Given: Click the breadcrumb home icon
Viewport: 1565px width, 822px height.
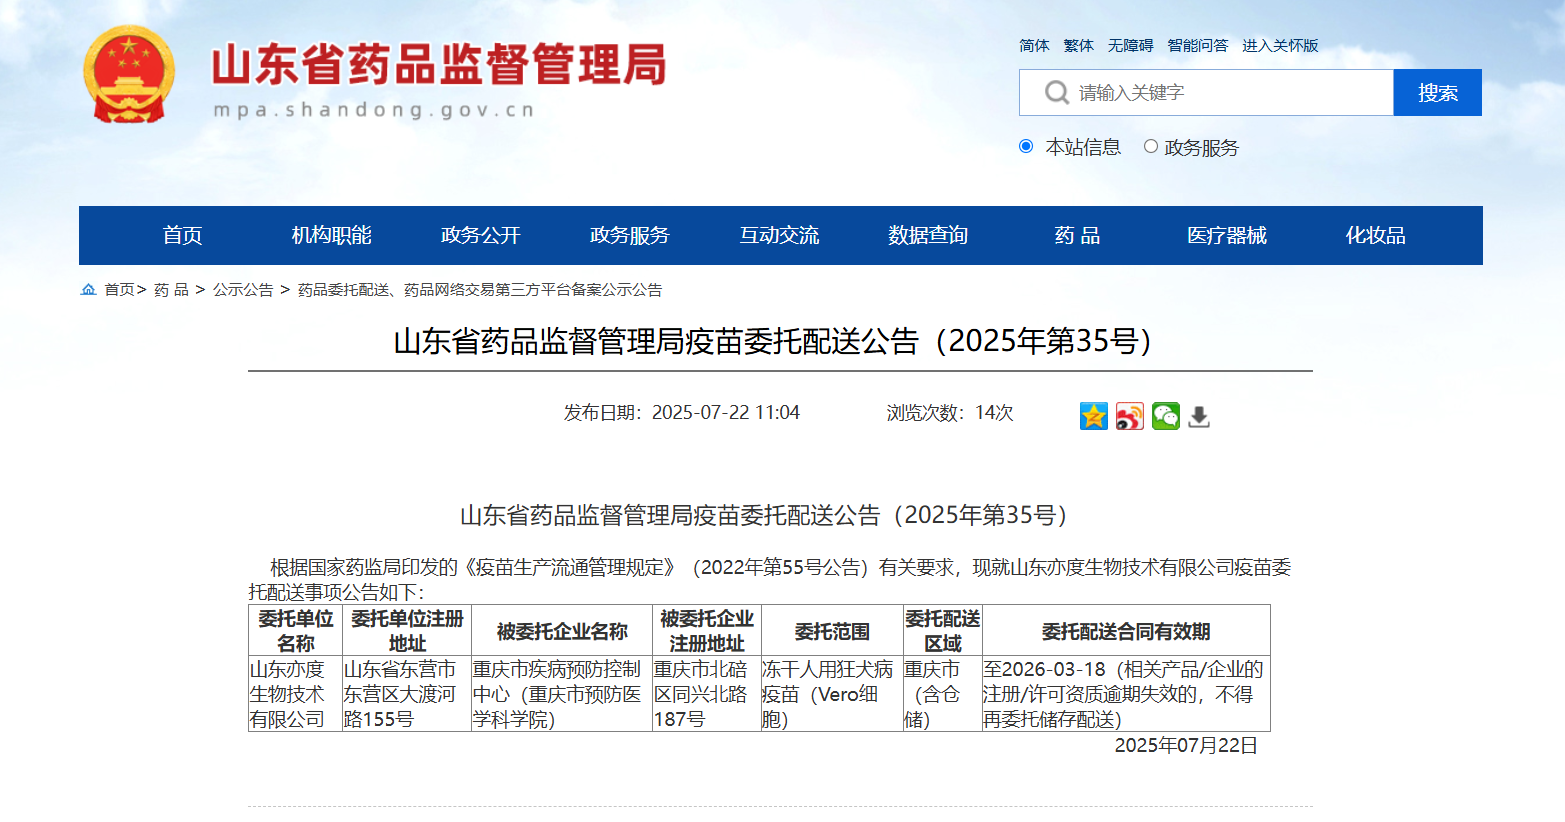Looking at the screenshot, I should (x=88, y=290).
